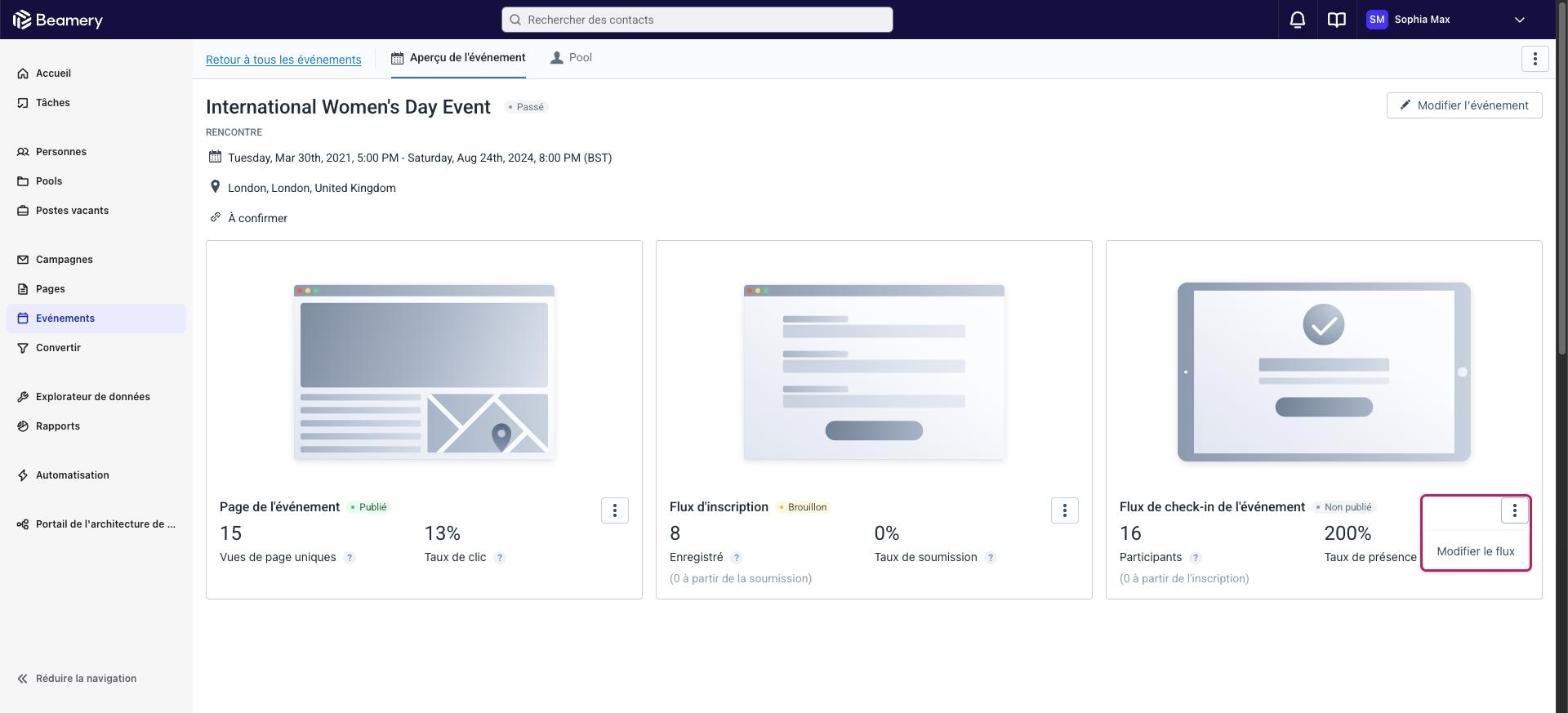
Task: Focus the Rechercher des contacts field
Action: point(697,20)
